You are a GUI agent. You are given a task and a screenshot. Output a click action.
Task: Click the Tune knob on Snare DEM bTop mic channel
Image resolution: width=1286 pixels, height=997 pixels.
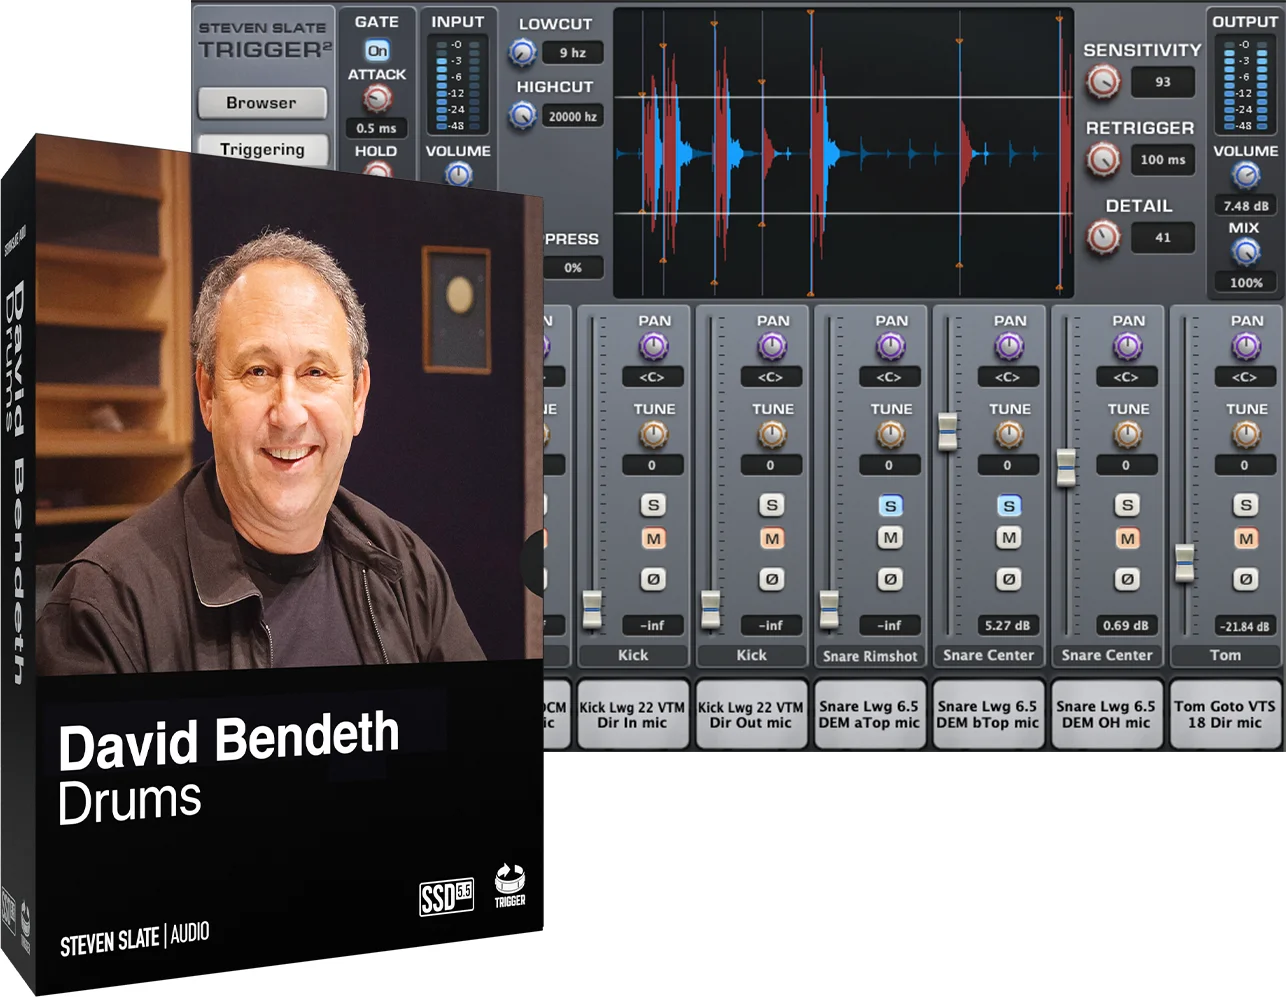1009,435
